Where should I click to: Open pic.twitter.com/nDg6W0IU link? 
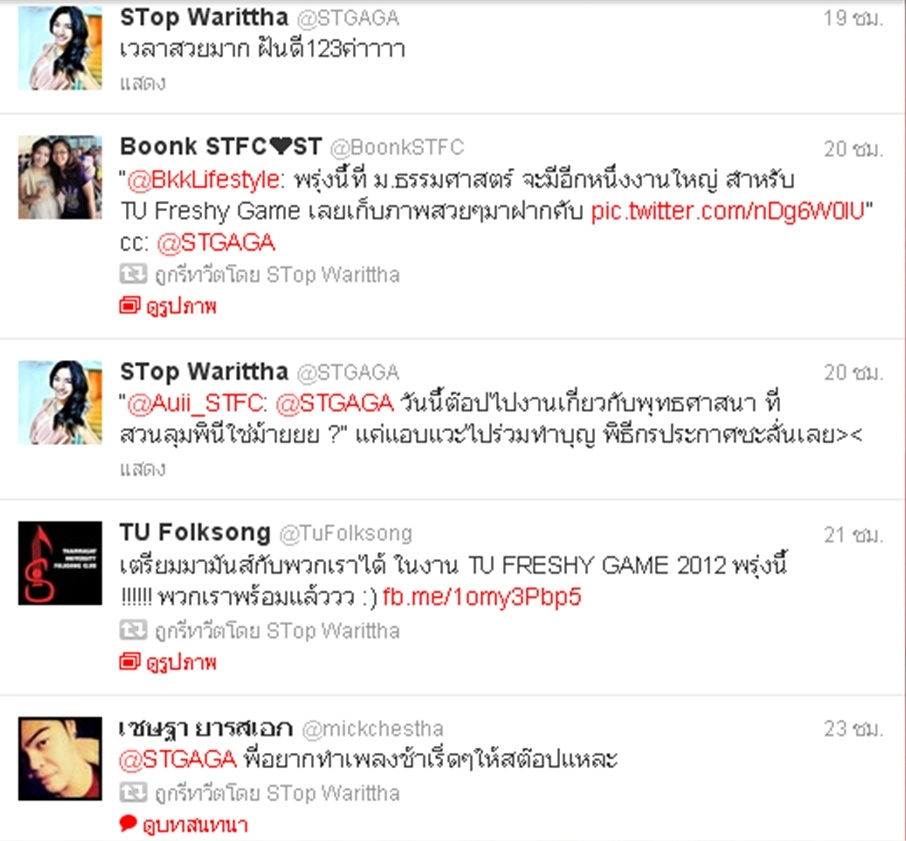[x=728, y=211]
